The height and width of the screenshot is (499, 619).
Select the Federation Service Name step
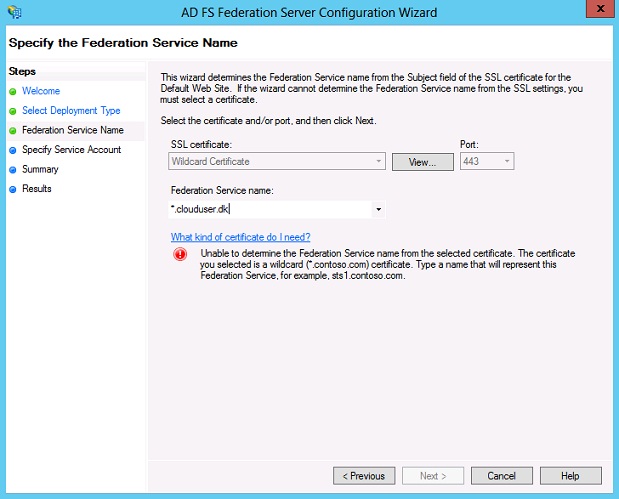(73, 130)
